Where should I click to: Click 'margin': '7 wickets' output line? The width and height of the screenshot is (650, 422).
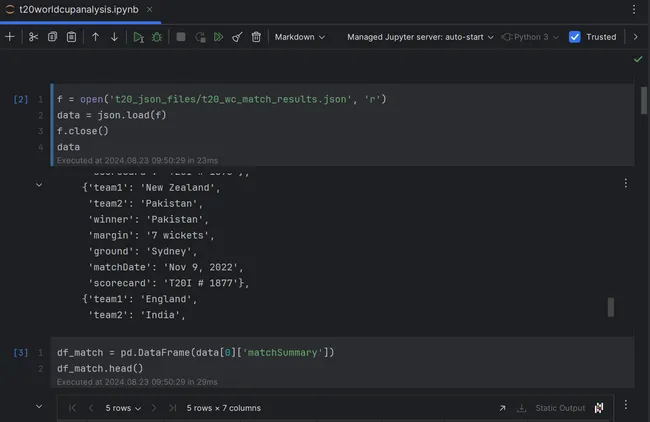coord(151,235)
